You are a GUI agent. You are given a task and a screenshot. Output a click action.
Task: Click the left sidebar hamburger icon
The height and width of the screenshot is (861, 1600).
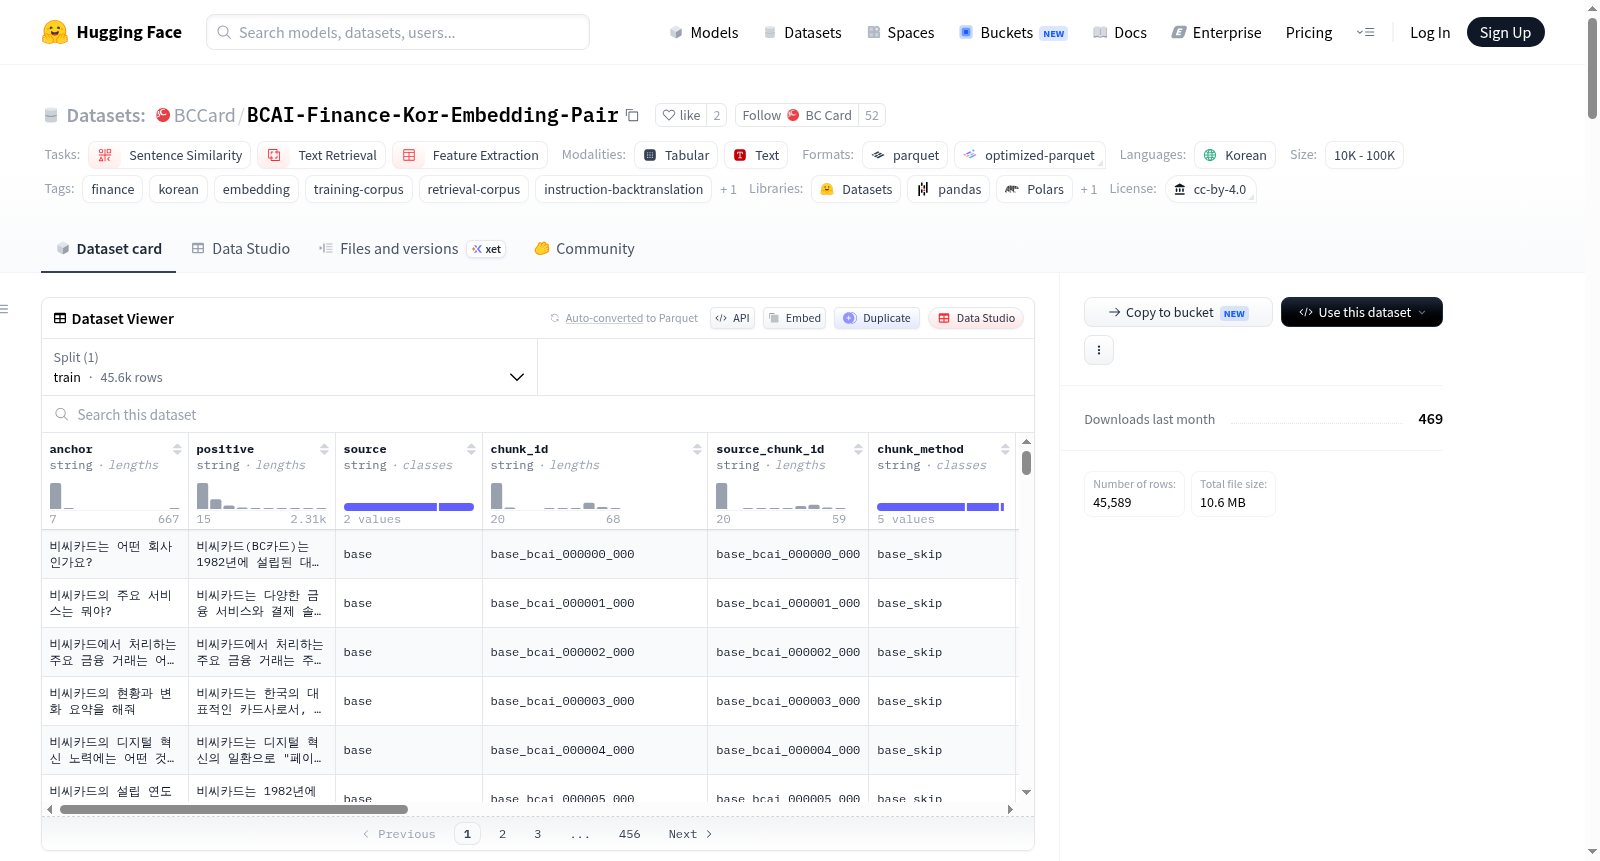(4, 309)
